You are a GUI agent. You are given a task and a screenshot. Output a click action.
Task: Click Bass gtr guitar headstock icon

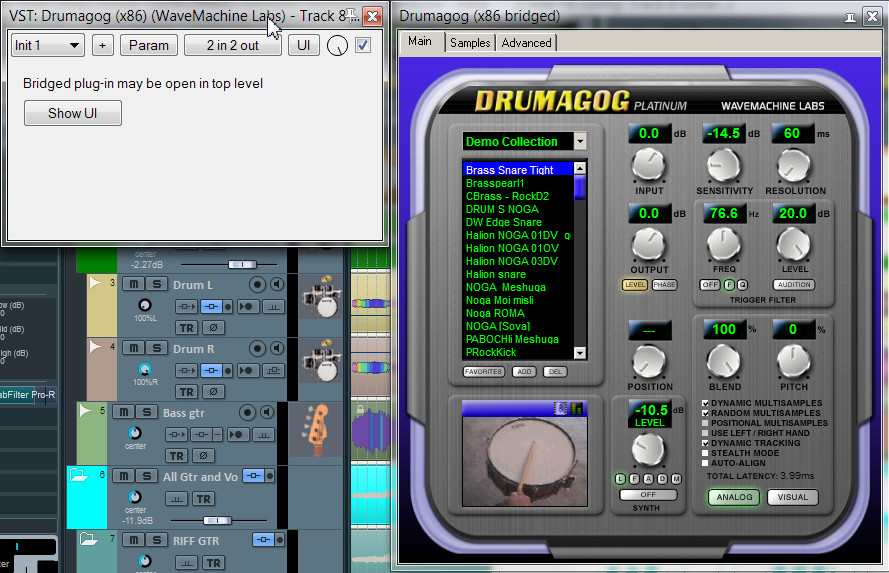coord(316,430)
